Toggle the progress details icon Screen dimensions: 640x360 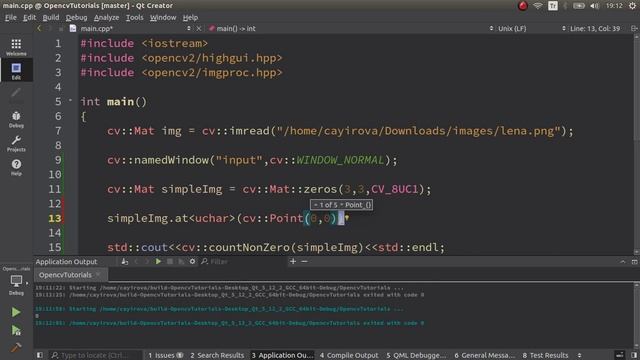point(620,355)
